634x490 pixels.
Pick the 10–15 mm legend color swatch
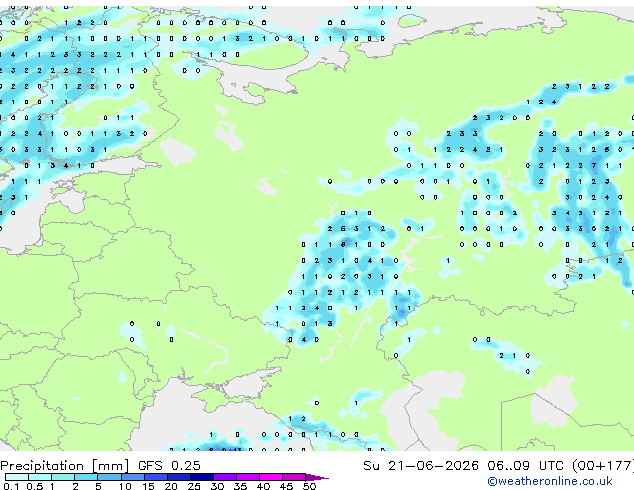coord(133,477)
